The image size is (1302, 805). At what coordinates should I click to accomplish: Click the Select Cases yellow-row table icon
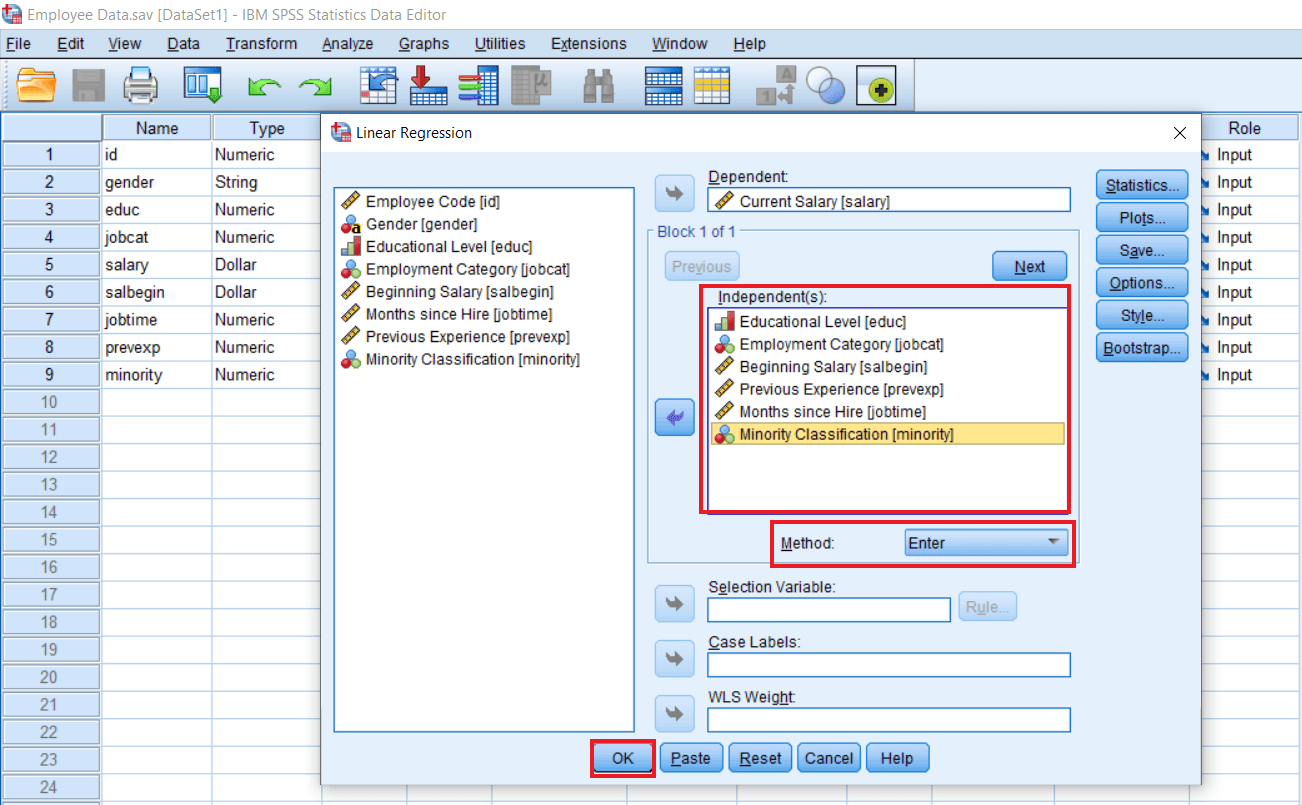(x=712, y=86)
